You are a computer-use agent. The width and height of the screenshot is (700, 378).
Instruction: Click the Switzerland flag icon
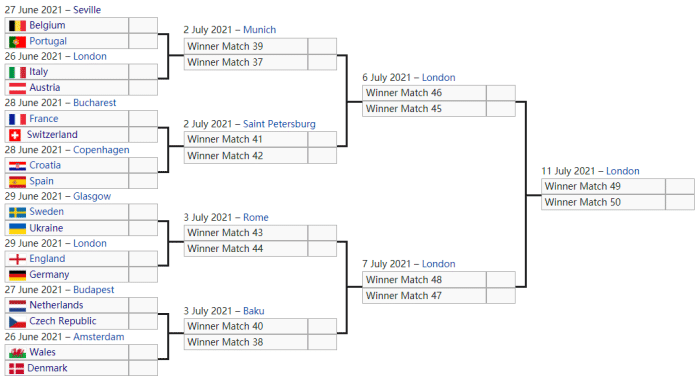click(15, 135)
